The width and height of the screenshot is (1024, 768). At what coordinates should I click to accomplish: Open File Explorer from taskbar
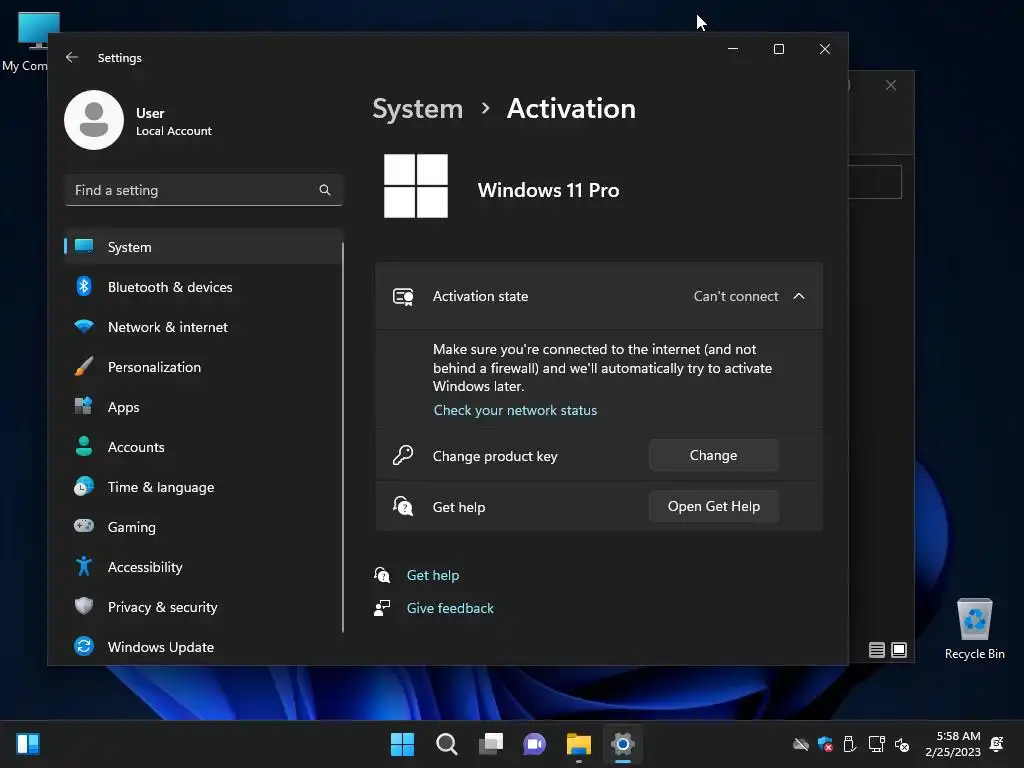[x=579, y=744]
